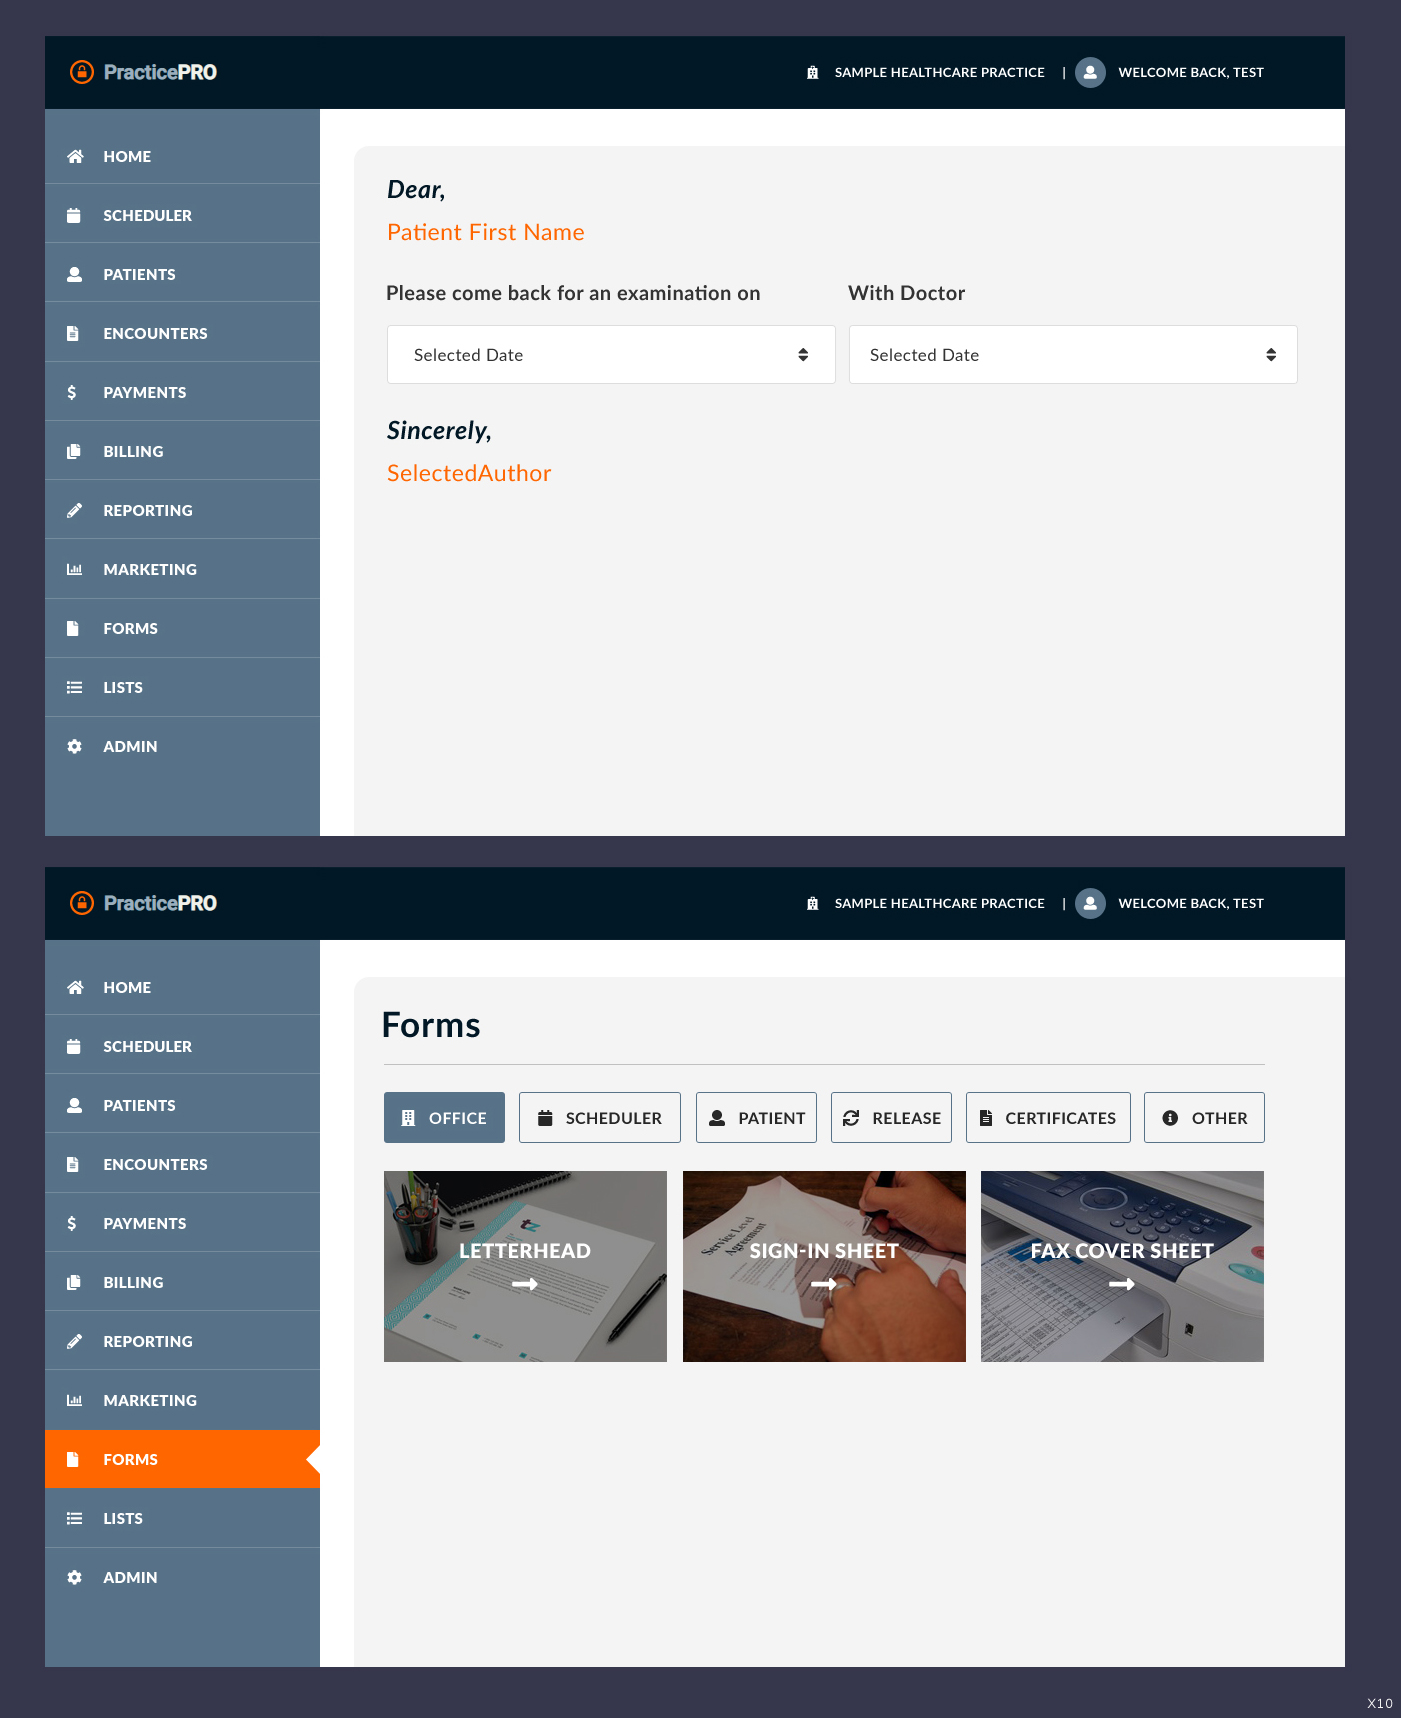Click Sample Healthcare Practice on the letter screen

click(940, 72)
